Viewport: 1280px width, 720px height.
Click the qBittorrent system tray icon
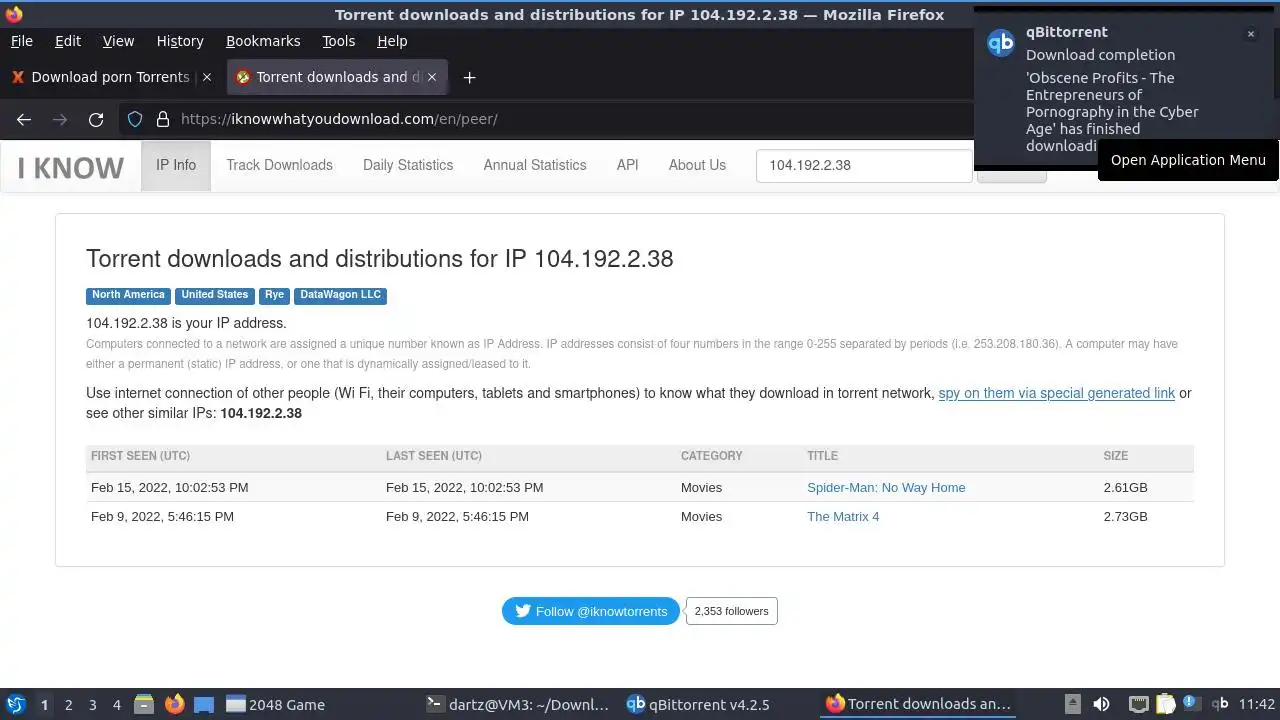coord(1220,704)
